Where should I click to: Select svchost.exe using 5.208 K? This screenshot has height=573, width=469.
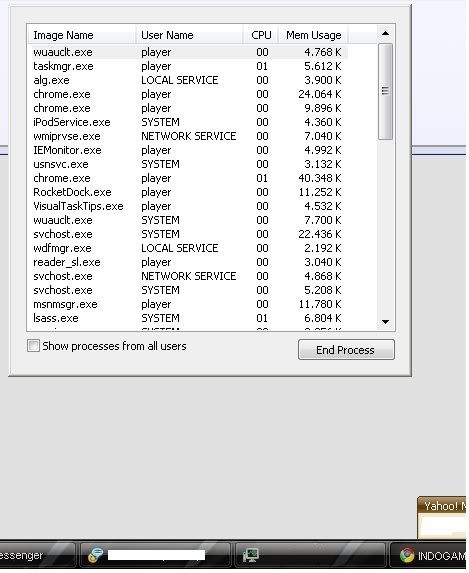(x=188, y=290)
